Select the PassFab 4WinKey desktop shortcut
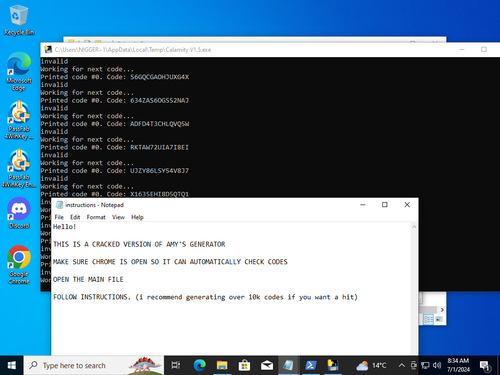 (x=19, y=120)
